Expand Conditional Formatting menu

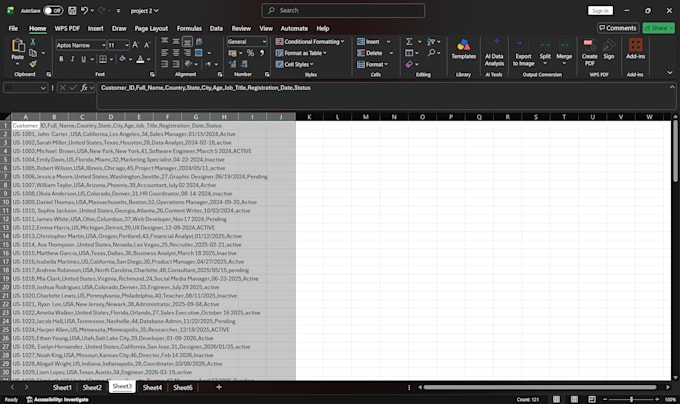310,42
